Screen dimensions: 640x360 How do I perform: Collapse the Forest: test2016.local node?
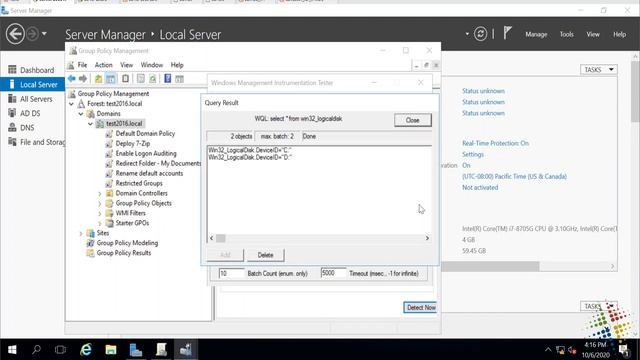click(x=71, y=104)
